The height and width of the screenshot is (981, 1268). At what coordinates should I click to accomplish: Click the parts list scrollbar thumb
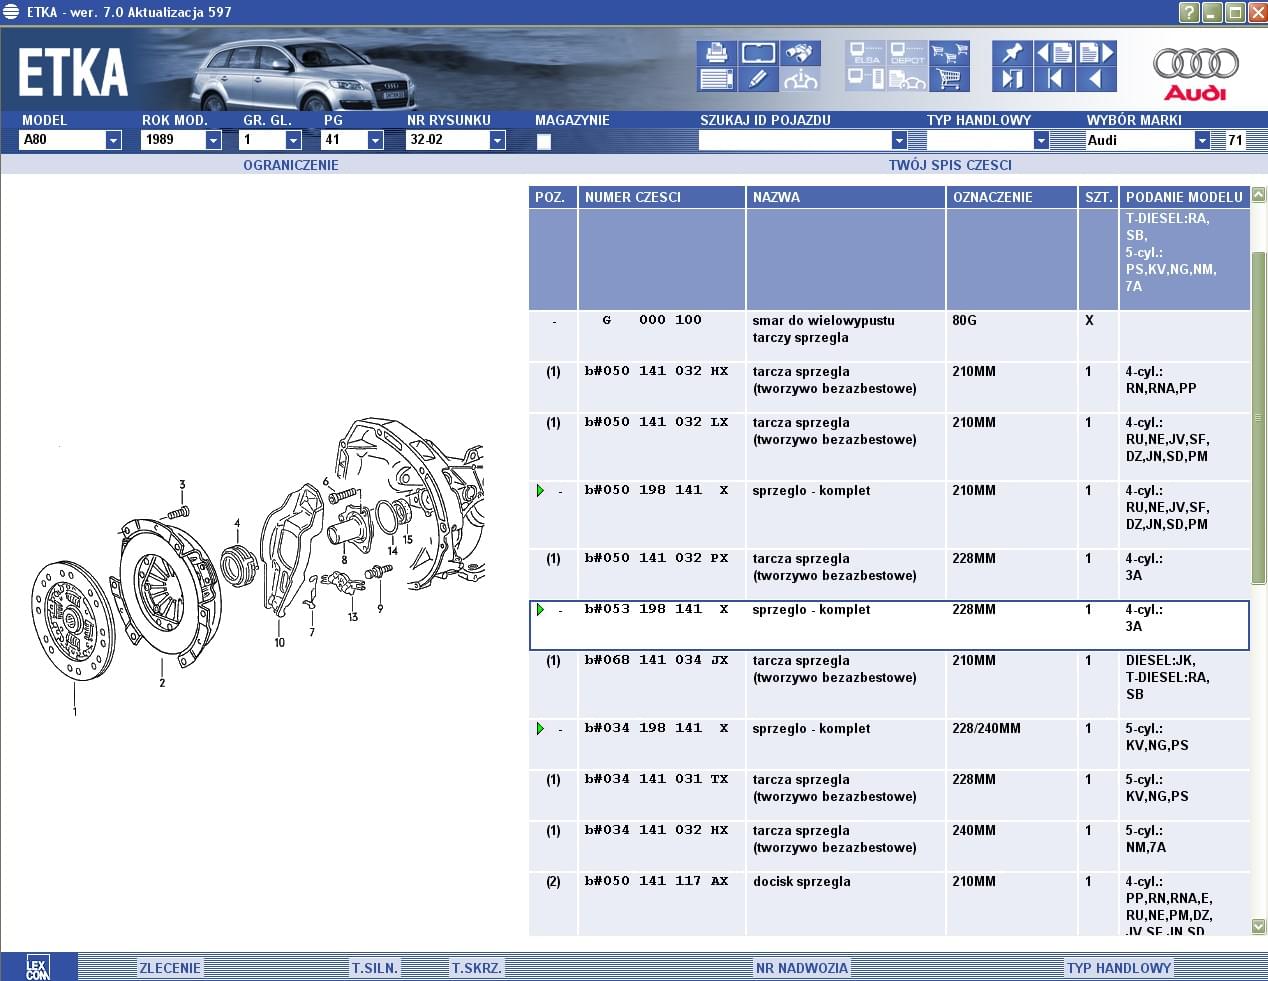tap(1259, 417)
